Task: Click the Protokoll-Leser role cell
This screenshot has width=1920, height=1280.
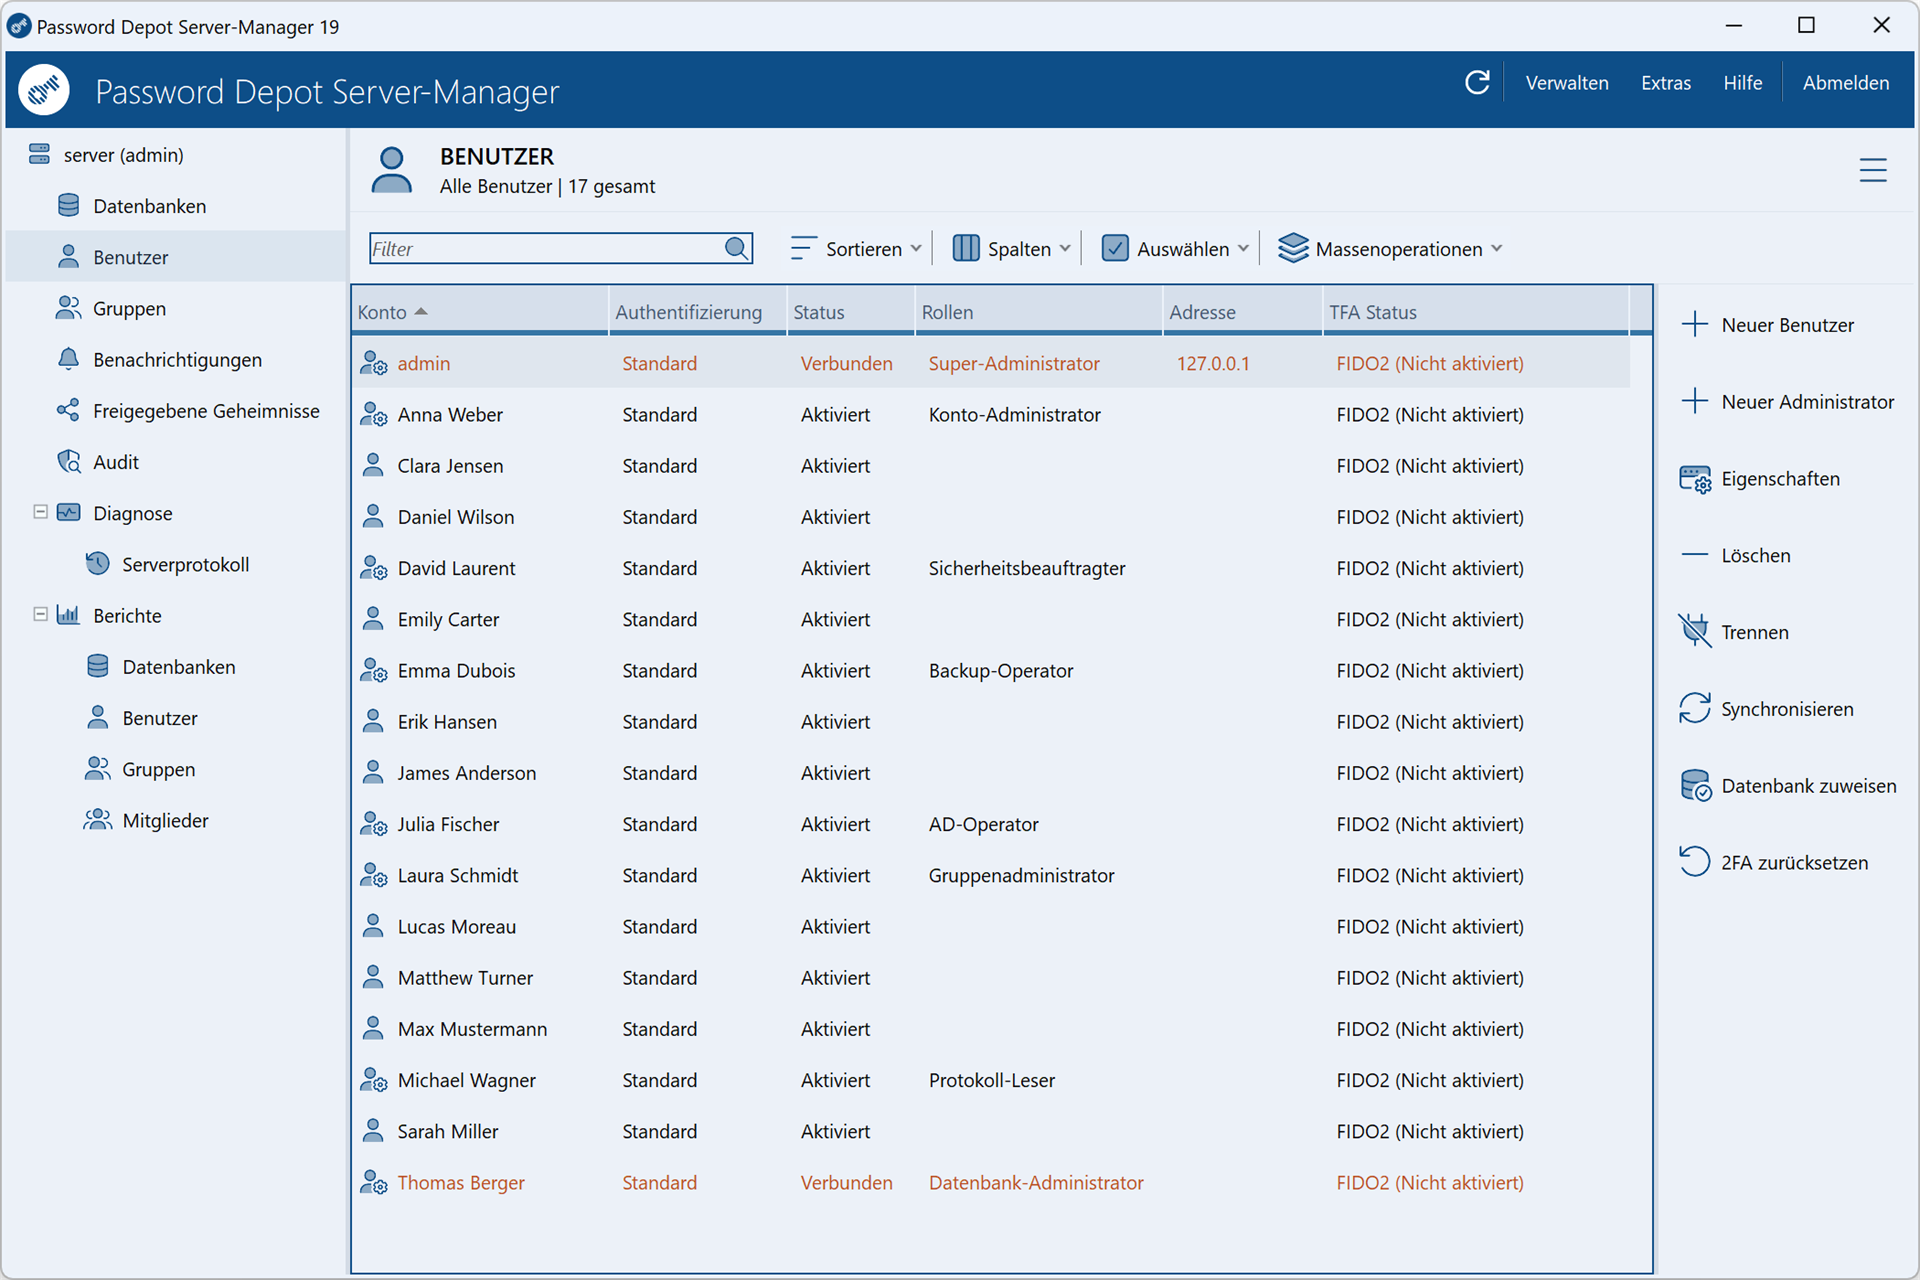Action: (991, 1080)
